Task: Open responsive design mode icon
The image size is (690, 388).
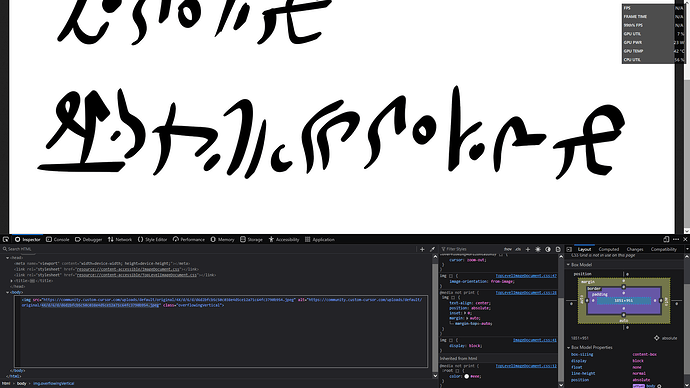Action: [666, 239]
